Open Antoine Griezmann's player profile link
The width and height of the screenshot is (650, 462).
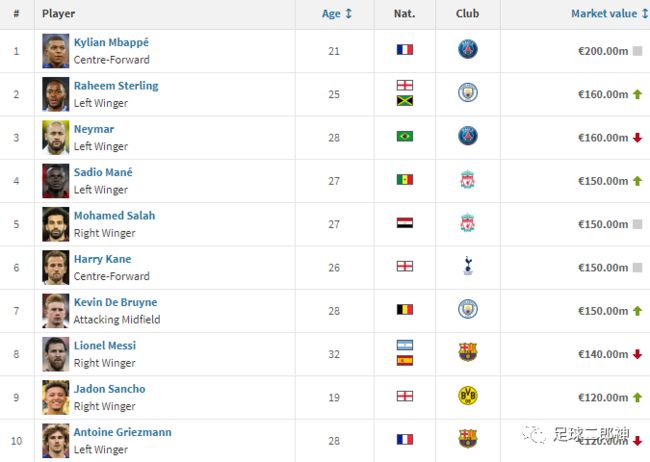pyautogui.click(x=122, y=432)
